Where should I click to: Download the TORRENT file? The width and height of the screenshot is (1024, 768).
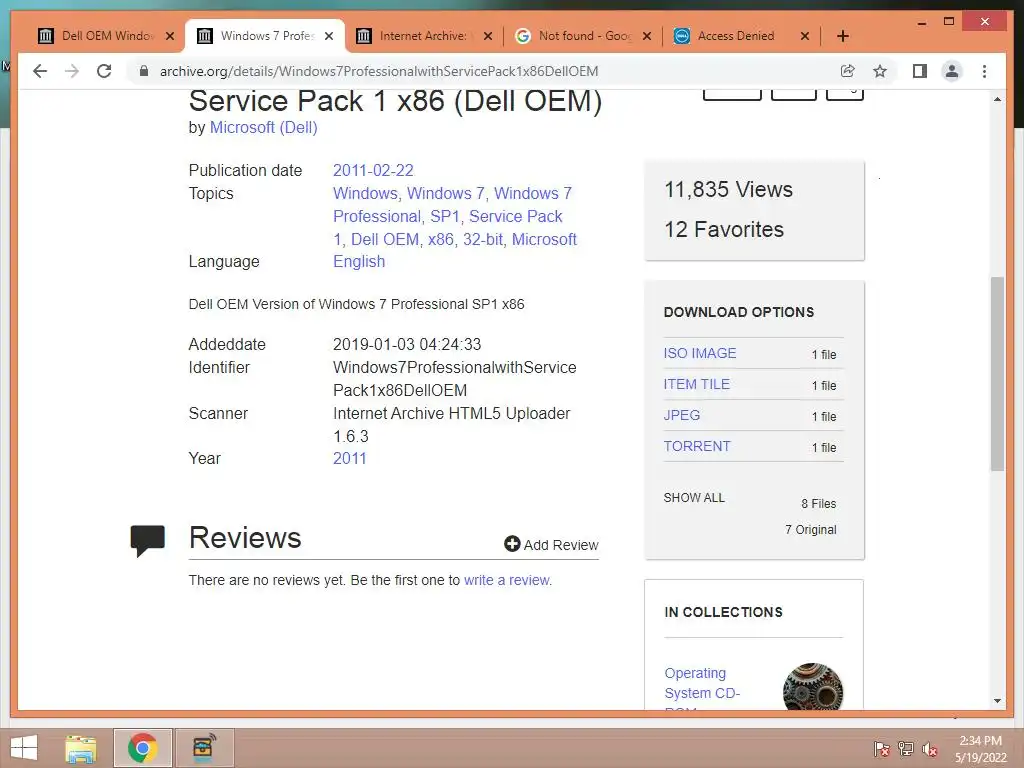697,447
